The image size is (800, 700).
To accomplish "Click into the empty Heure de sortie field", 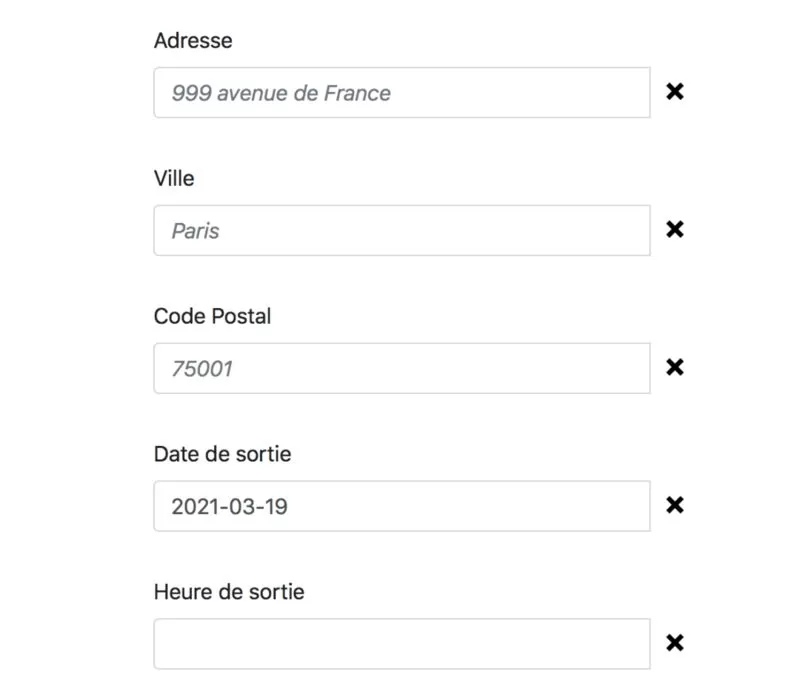I will [402, 643].
